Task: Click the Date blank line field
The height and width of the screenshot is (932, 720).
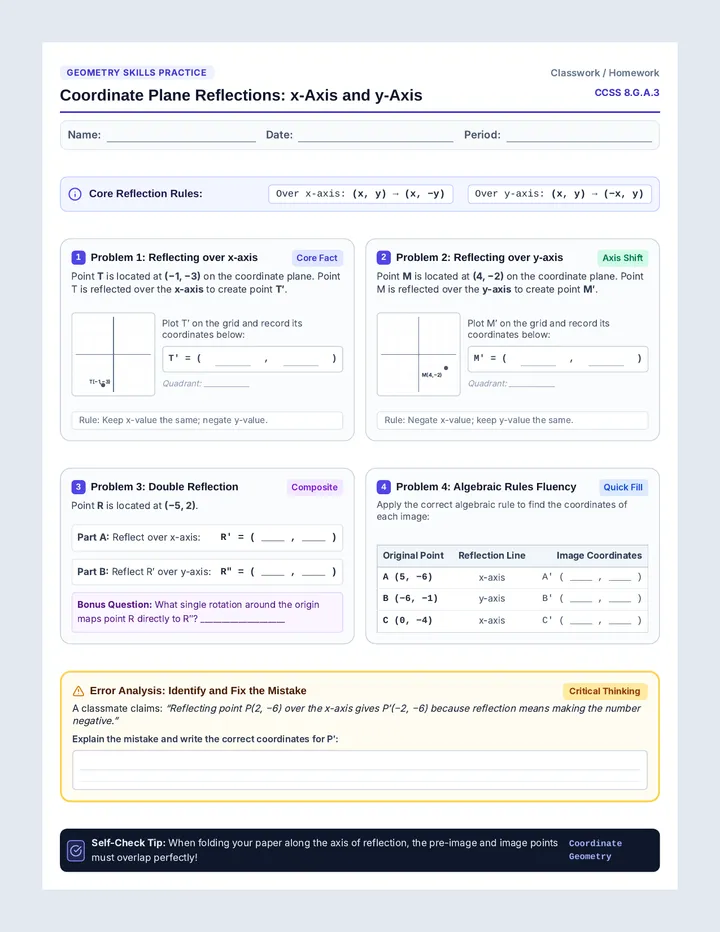Action: 376,136
